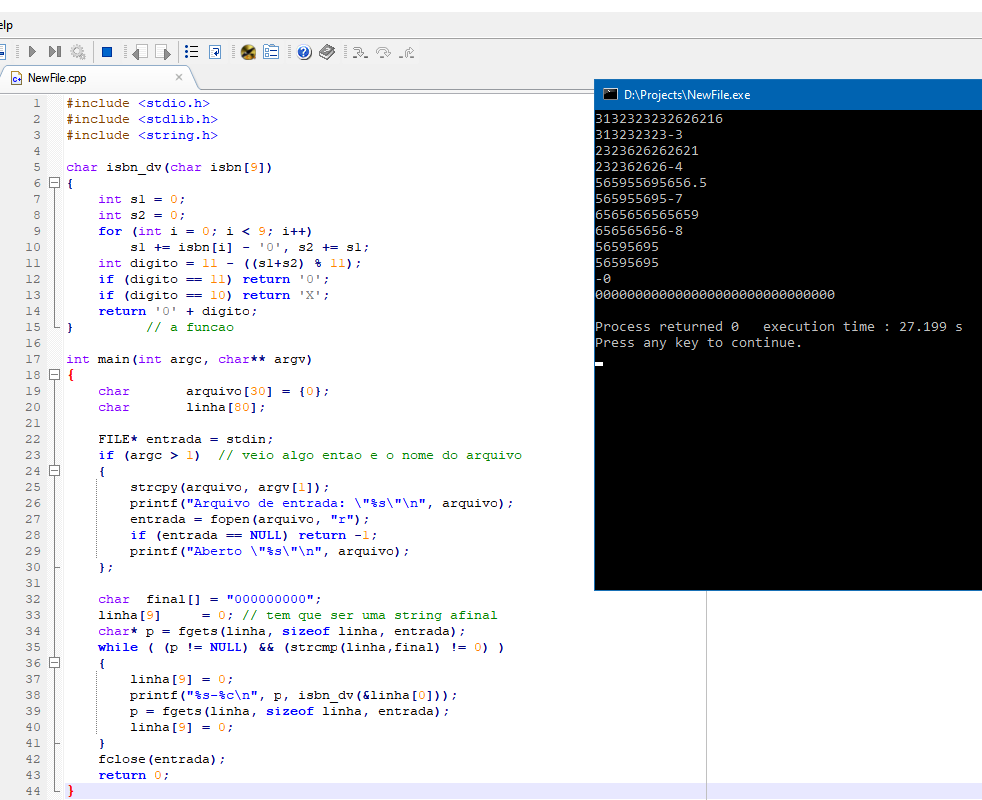
Task: Collapse the while-loop fold at line 36
Action: point(54,663)
